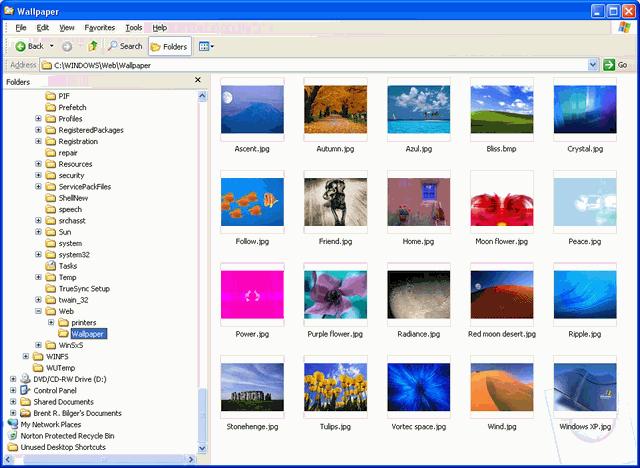
Task: Click the Control Panel icon
Action: click(x=25, y=390)
